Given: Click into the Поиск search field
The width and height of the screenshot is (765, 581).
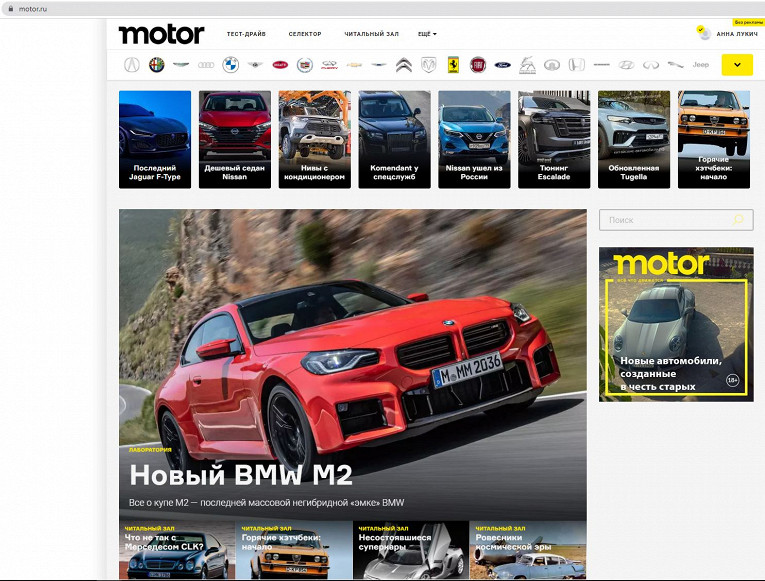Looking at the screenshot, I should 676,220.
